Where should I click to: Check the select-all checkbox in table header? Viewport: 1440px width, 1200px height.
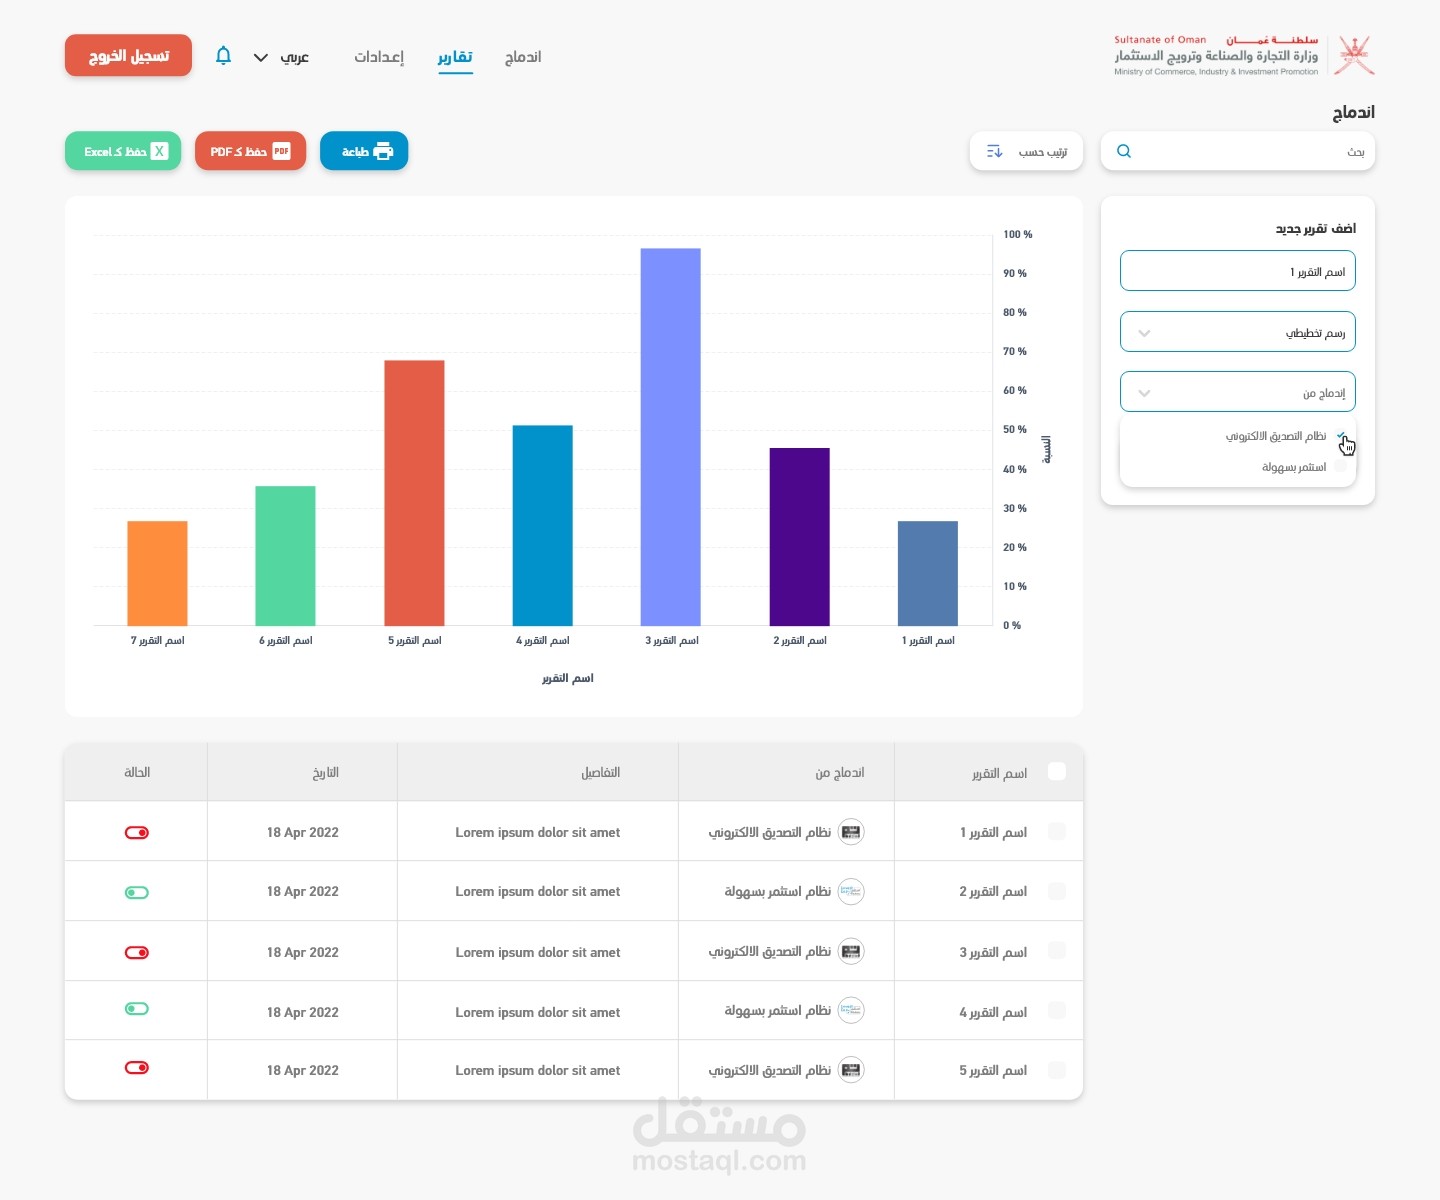(1057, 771)
